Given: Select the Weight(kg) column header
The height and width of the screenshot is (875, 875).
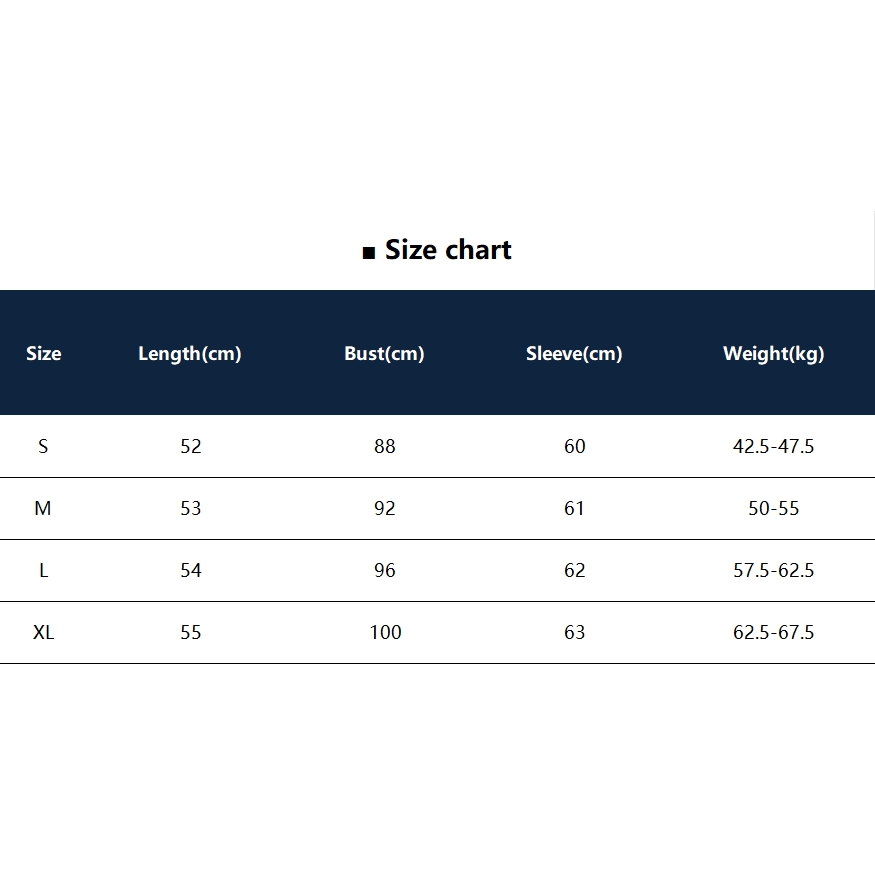Looking at the screenshot, I should [x=773, y=354].
